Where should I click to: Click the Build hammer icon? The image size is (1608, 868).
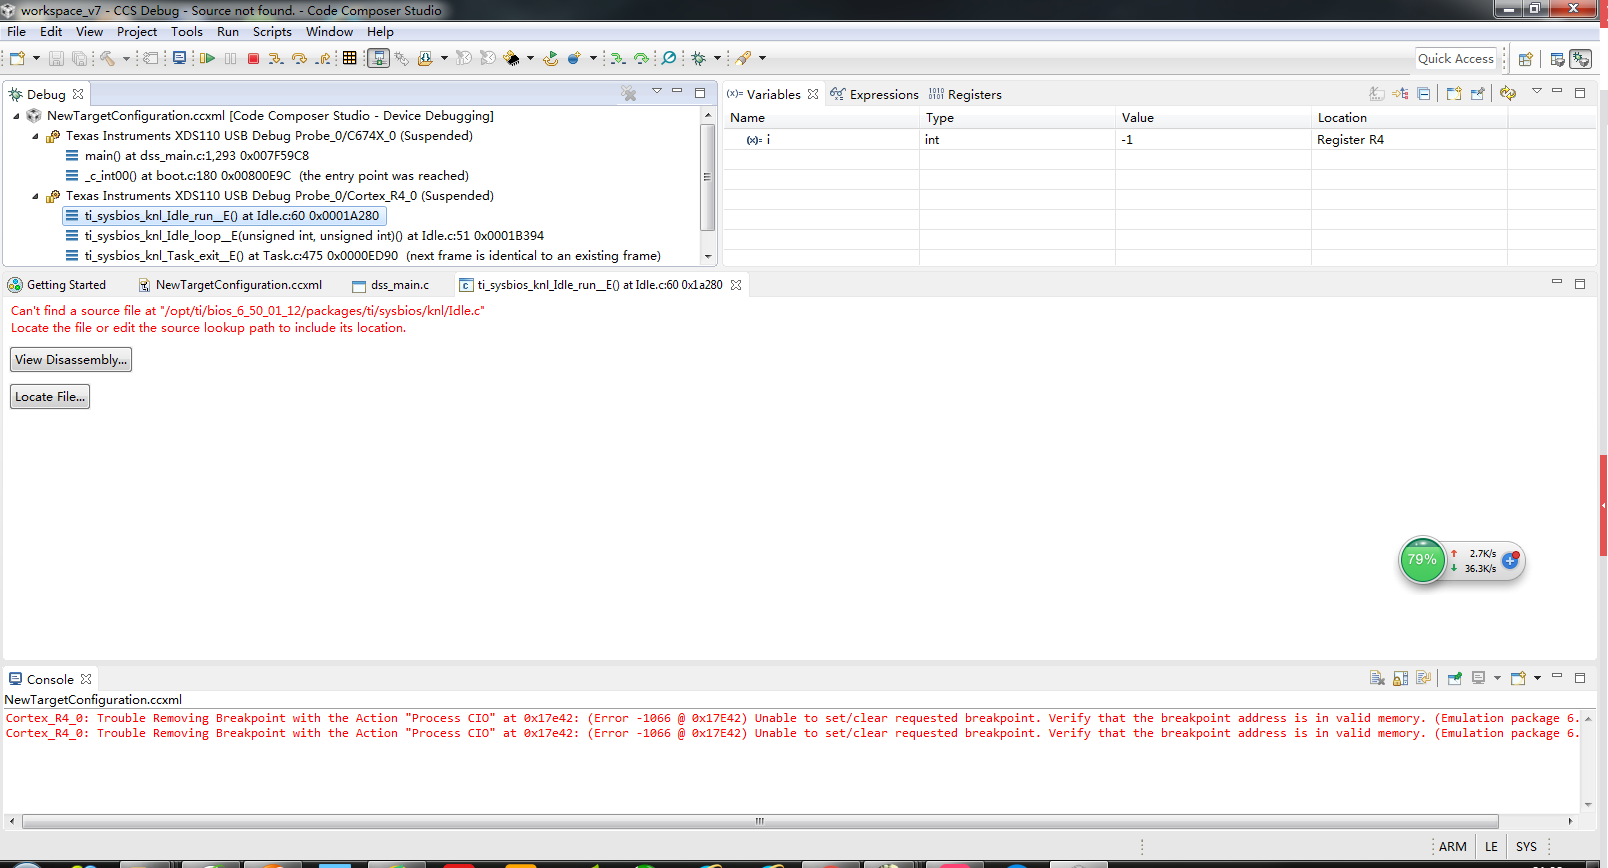pyautogui.click(x=107, y=58)
